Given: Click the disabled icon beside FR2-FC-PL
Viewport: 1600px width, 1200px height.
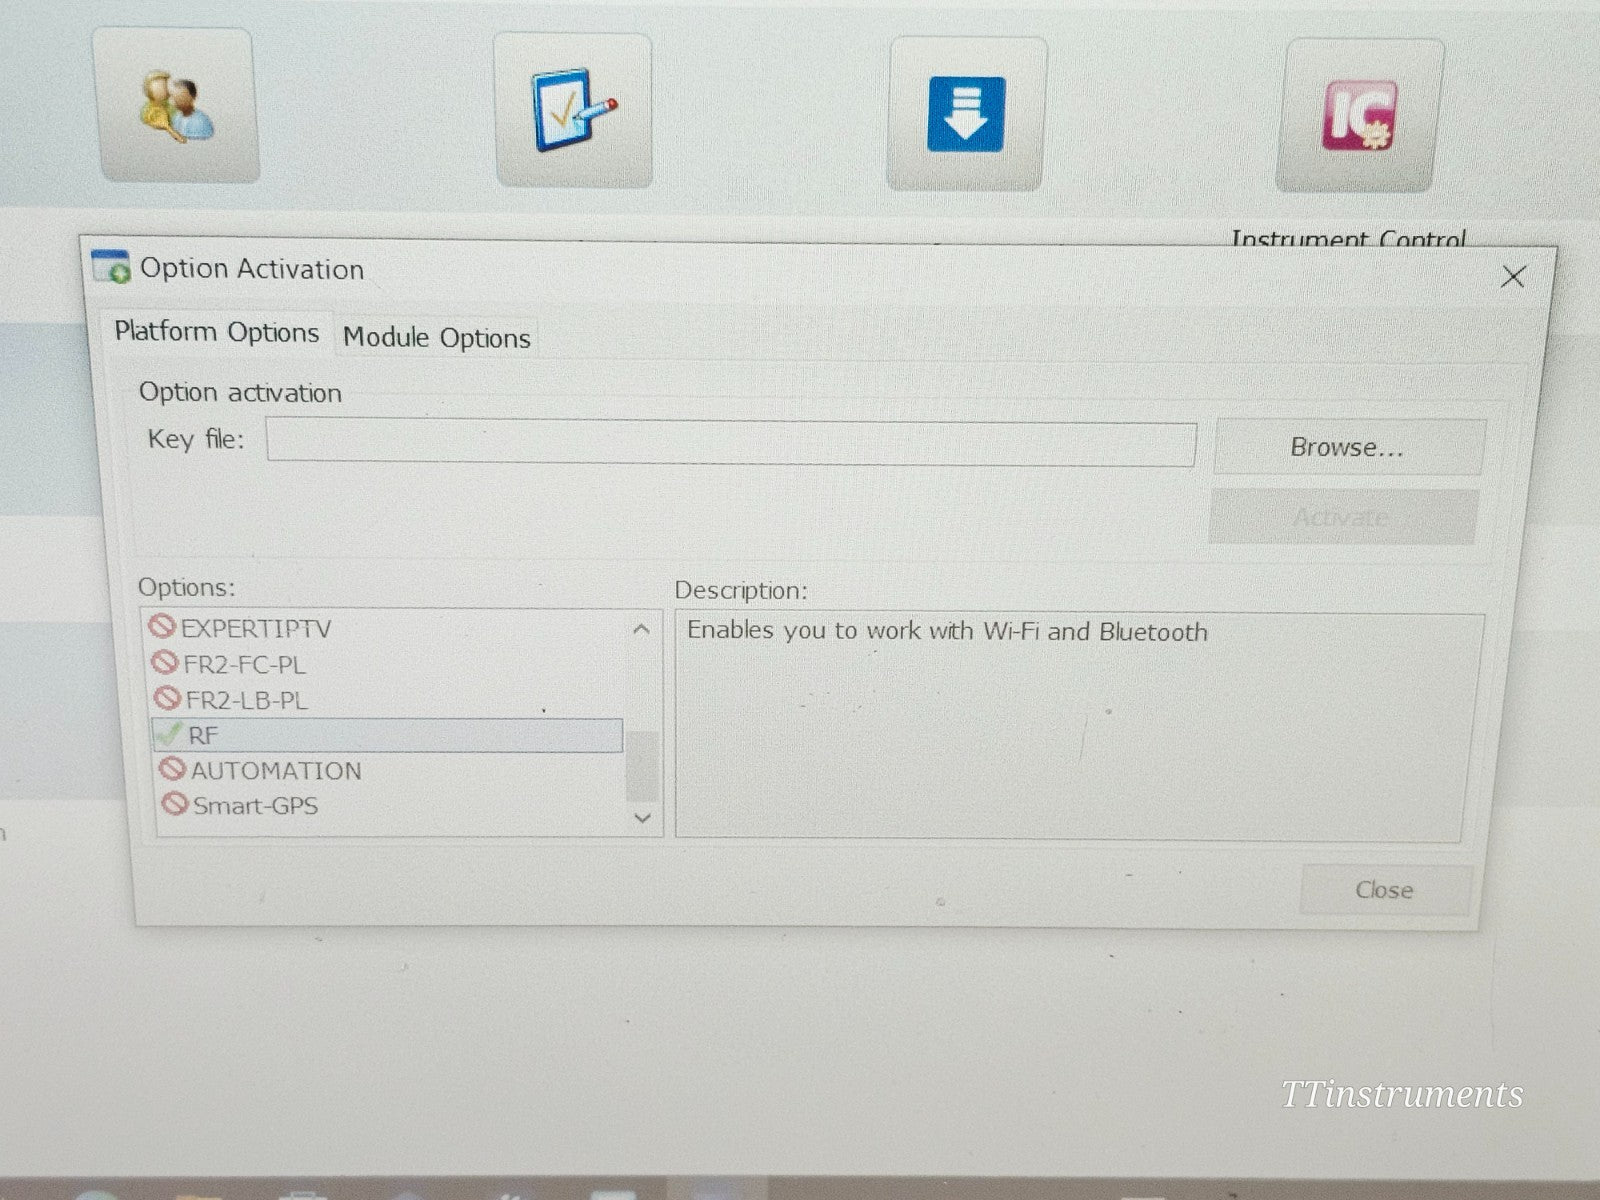Looking at the screenshot, I should [165, 663].
